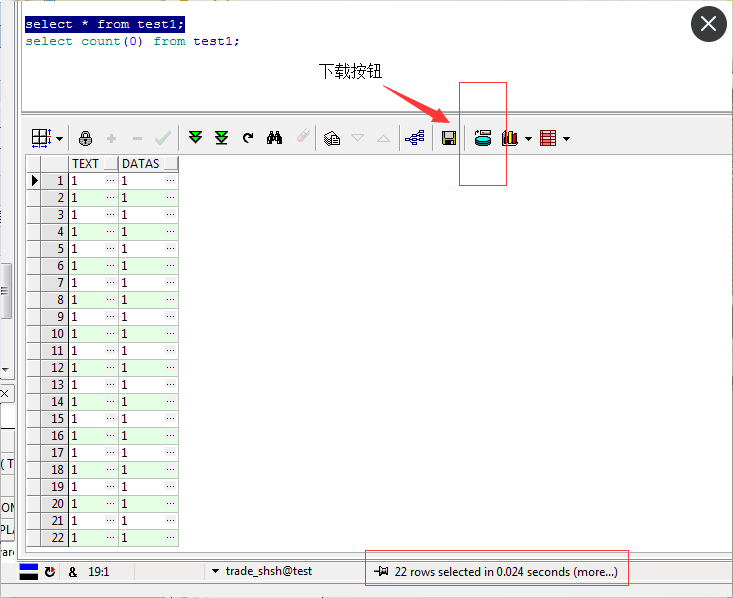This screenshot has height=598, width=733.
Task: Click the 19:1 cursor position indicator
Action: [x=99, y=572]
